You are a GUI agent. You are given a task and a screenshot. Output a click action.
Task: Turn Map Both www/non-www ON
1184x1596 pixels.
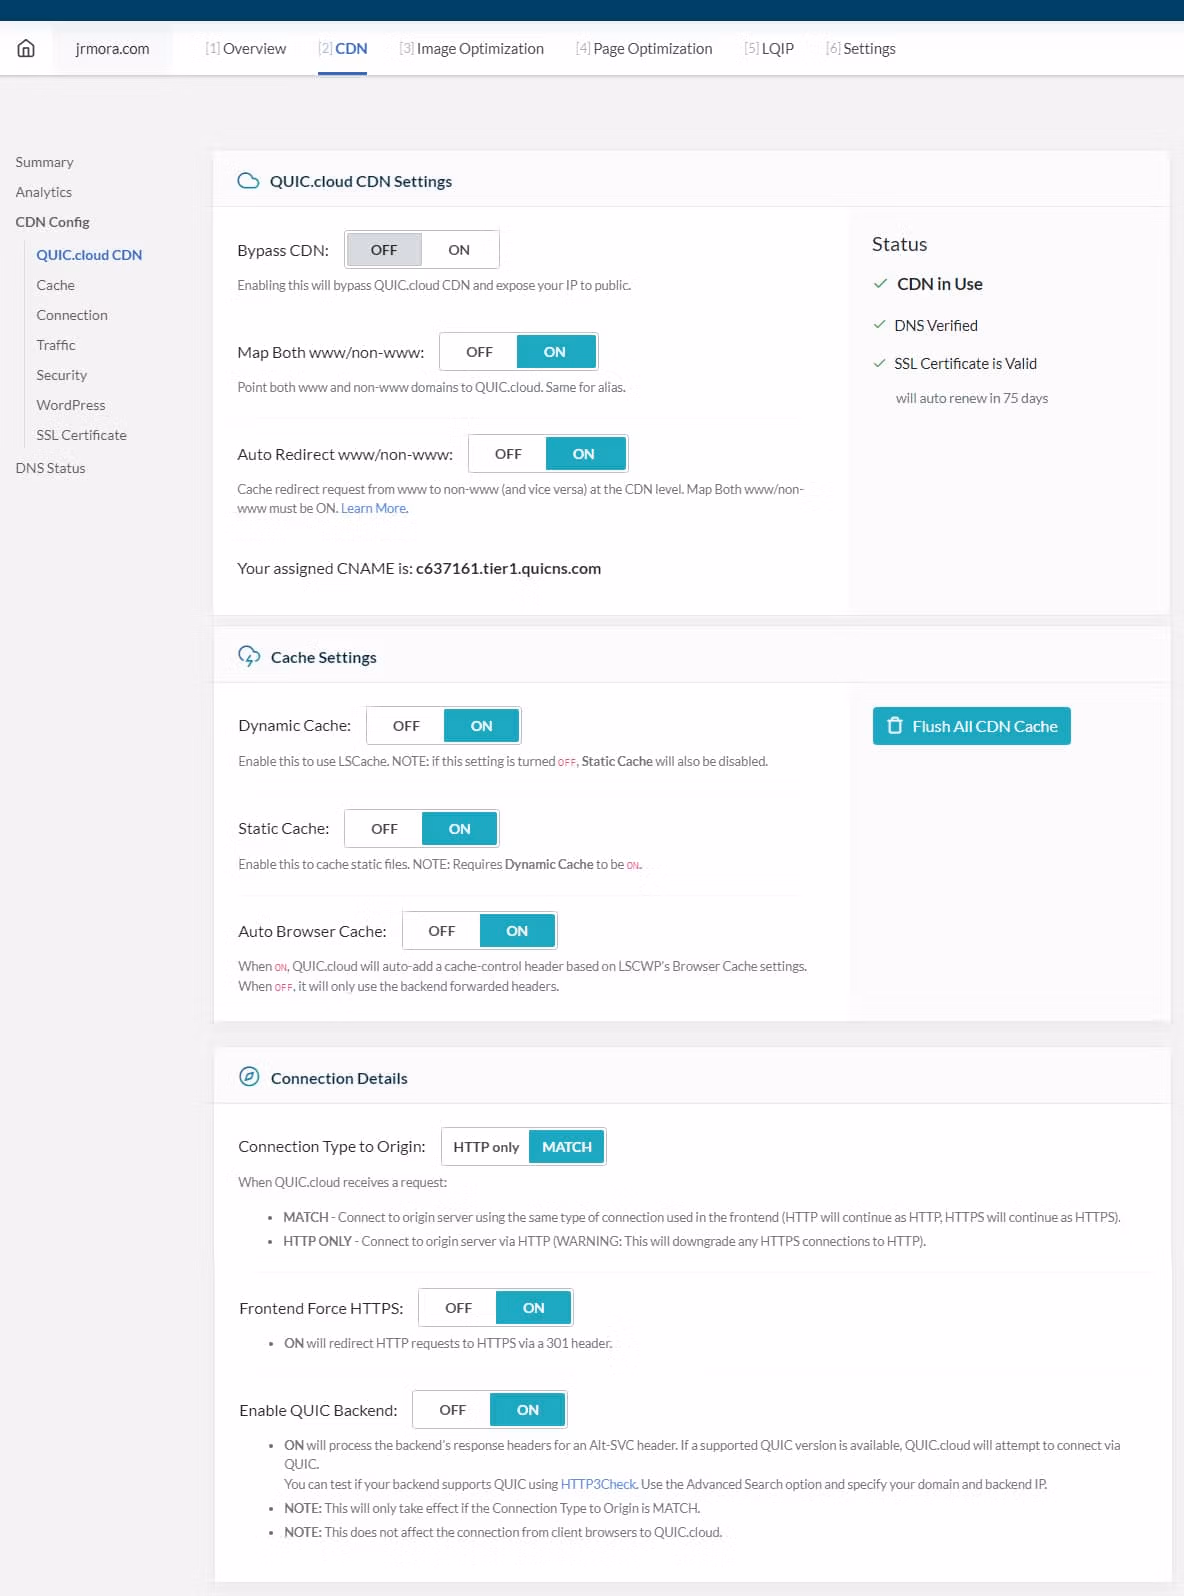555,352
